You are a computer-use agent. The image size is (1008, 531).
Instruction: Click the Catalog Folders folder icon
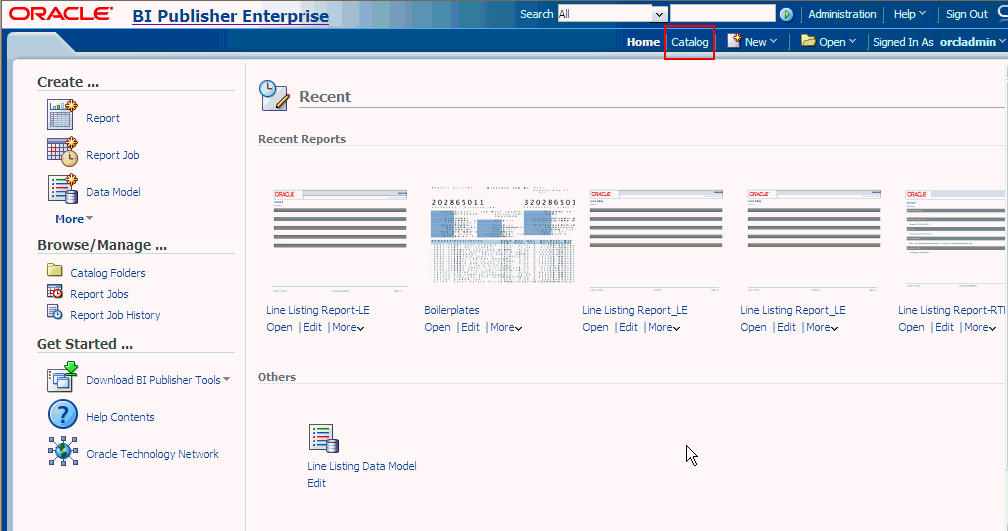(55, 269)
